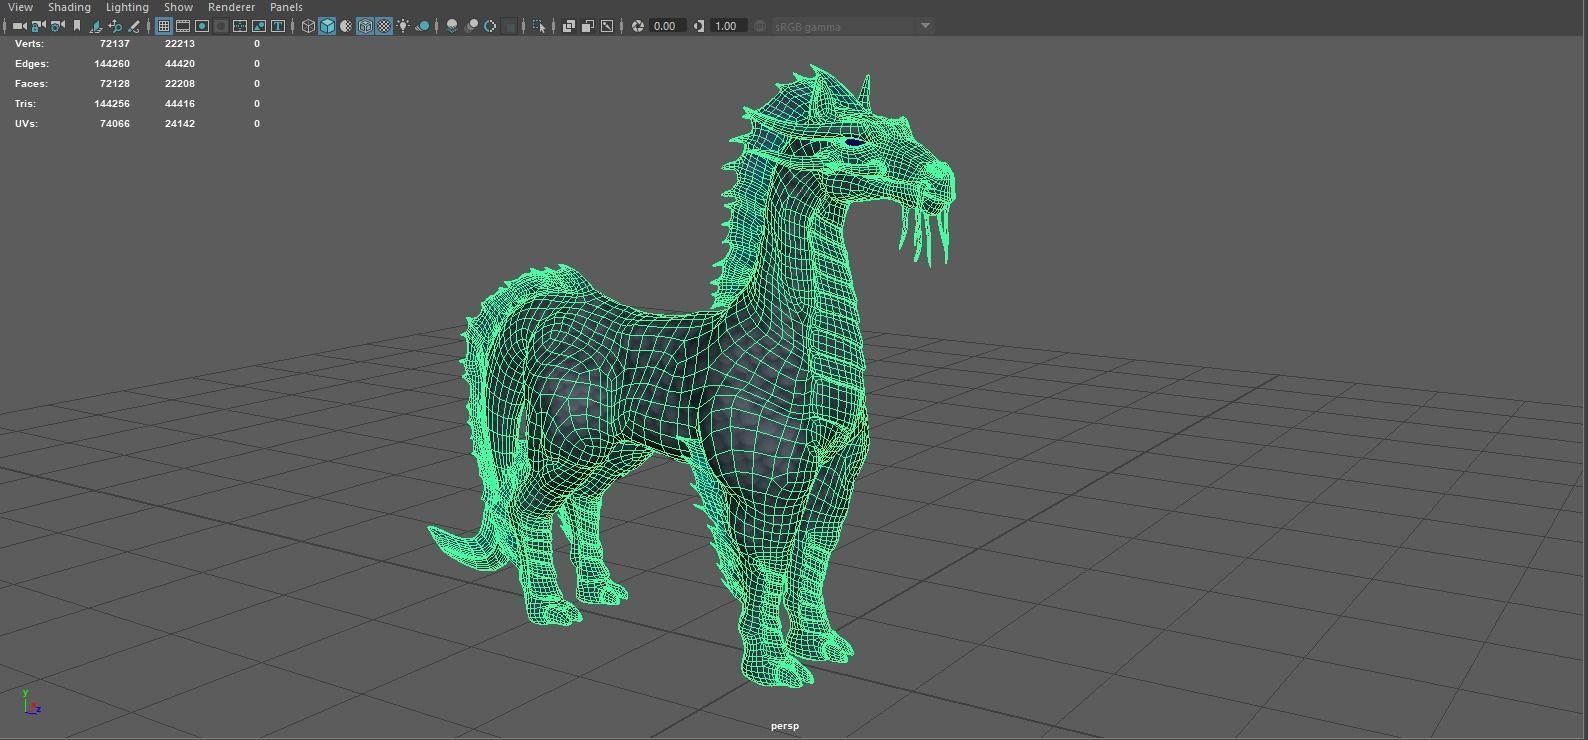Click the X-Ray display icon
The image size is (1588, 740).
569,26
